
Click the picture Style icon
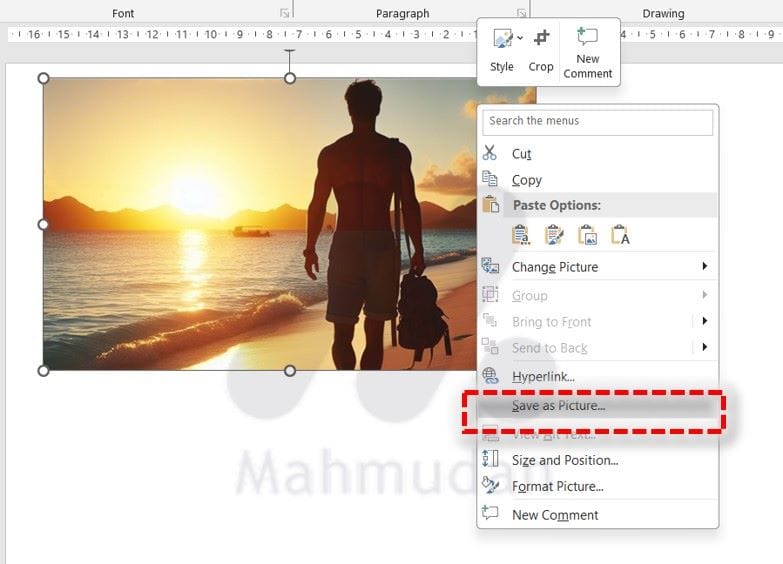502,41
